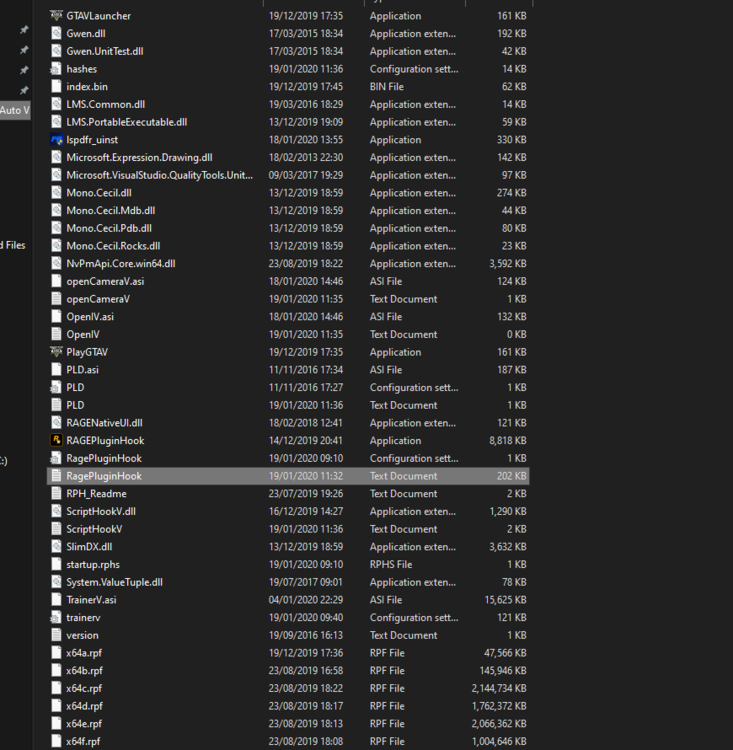733x750 pixels.
Task: Click the NvPmApi.Core.win64.dll file icon
Action: coord(56,264)
